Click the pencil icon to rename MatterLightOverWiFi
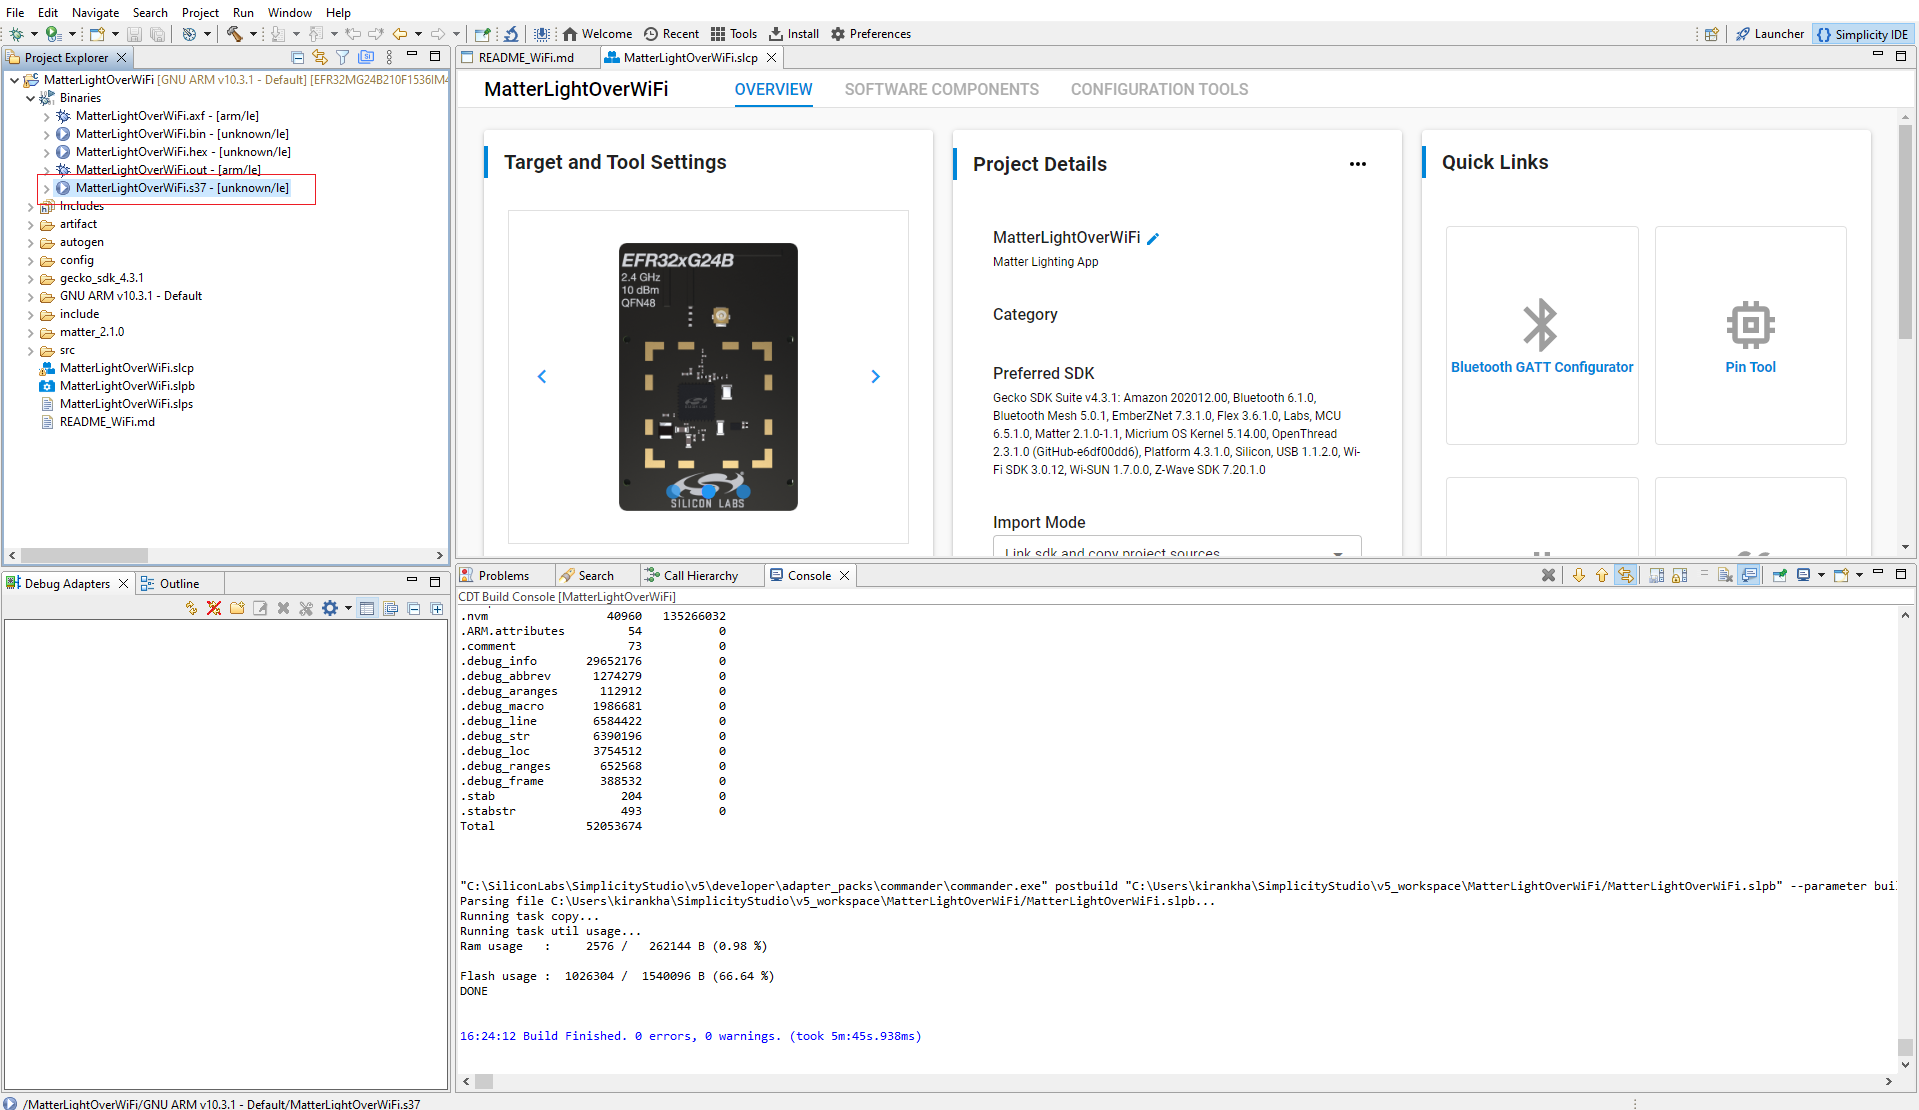Screen dimensions: 1919x1110 pyautogui.click(x=1153, y=239)
